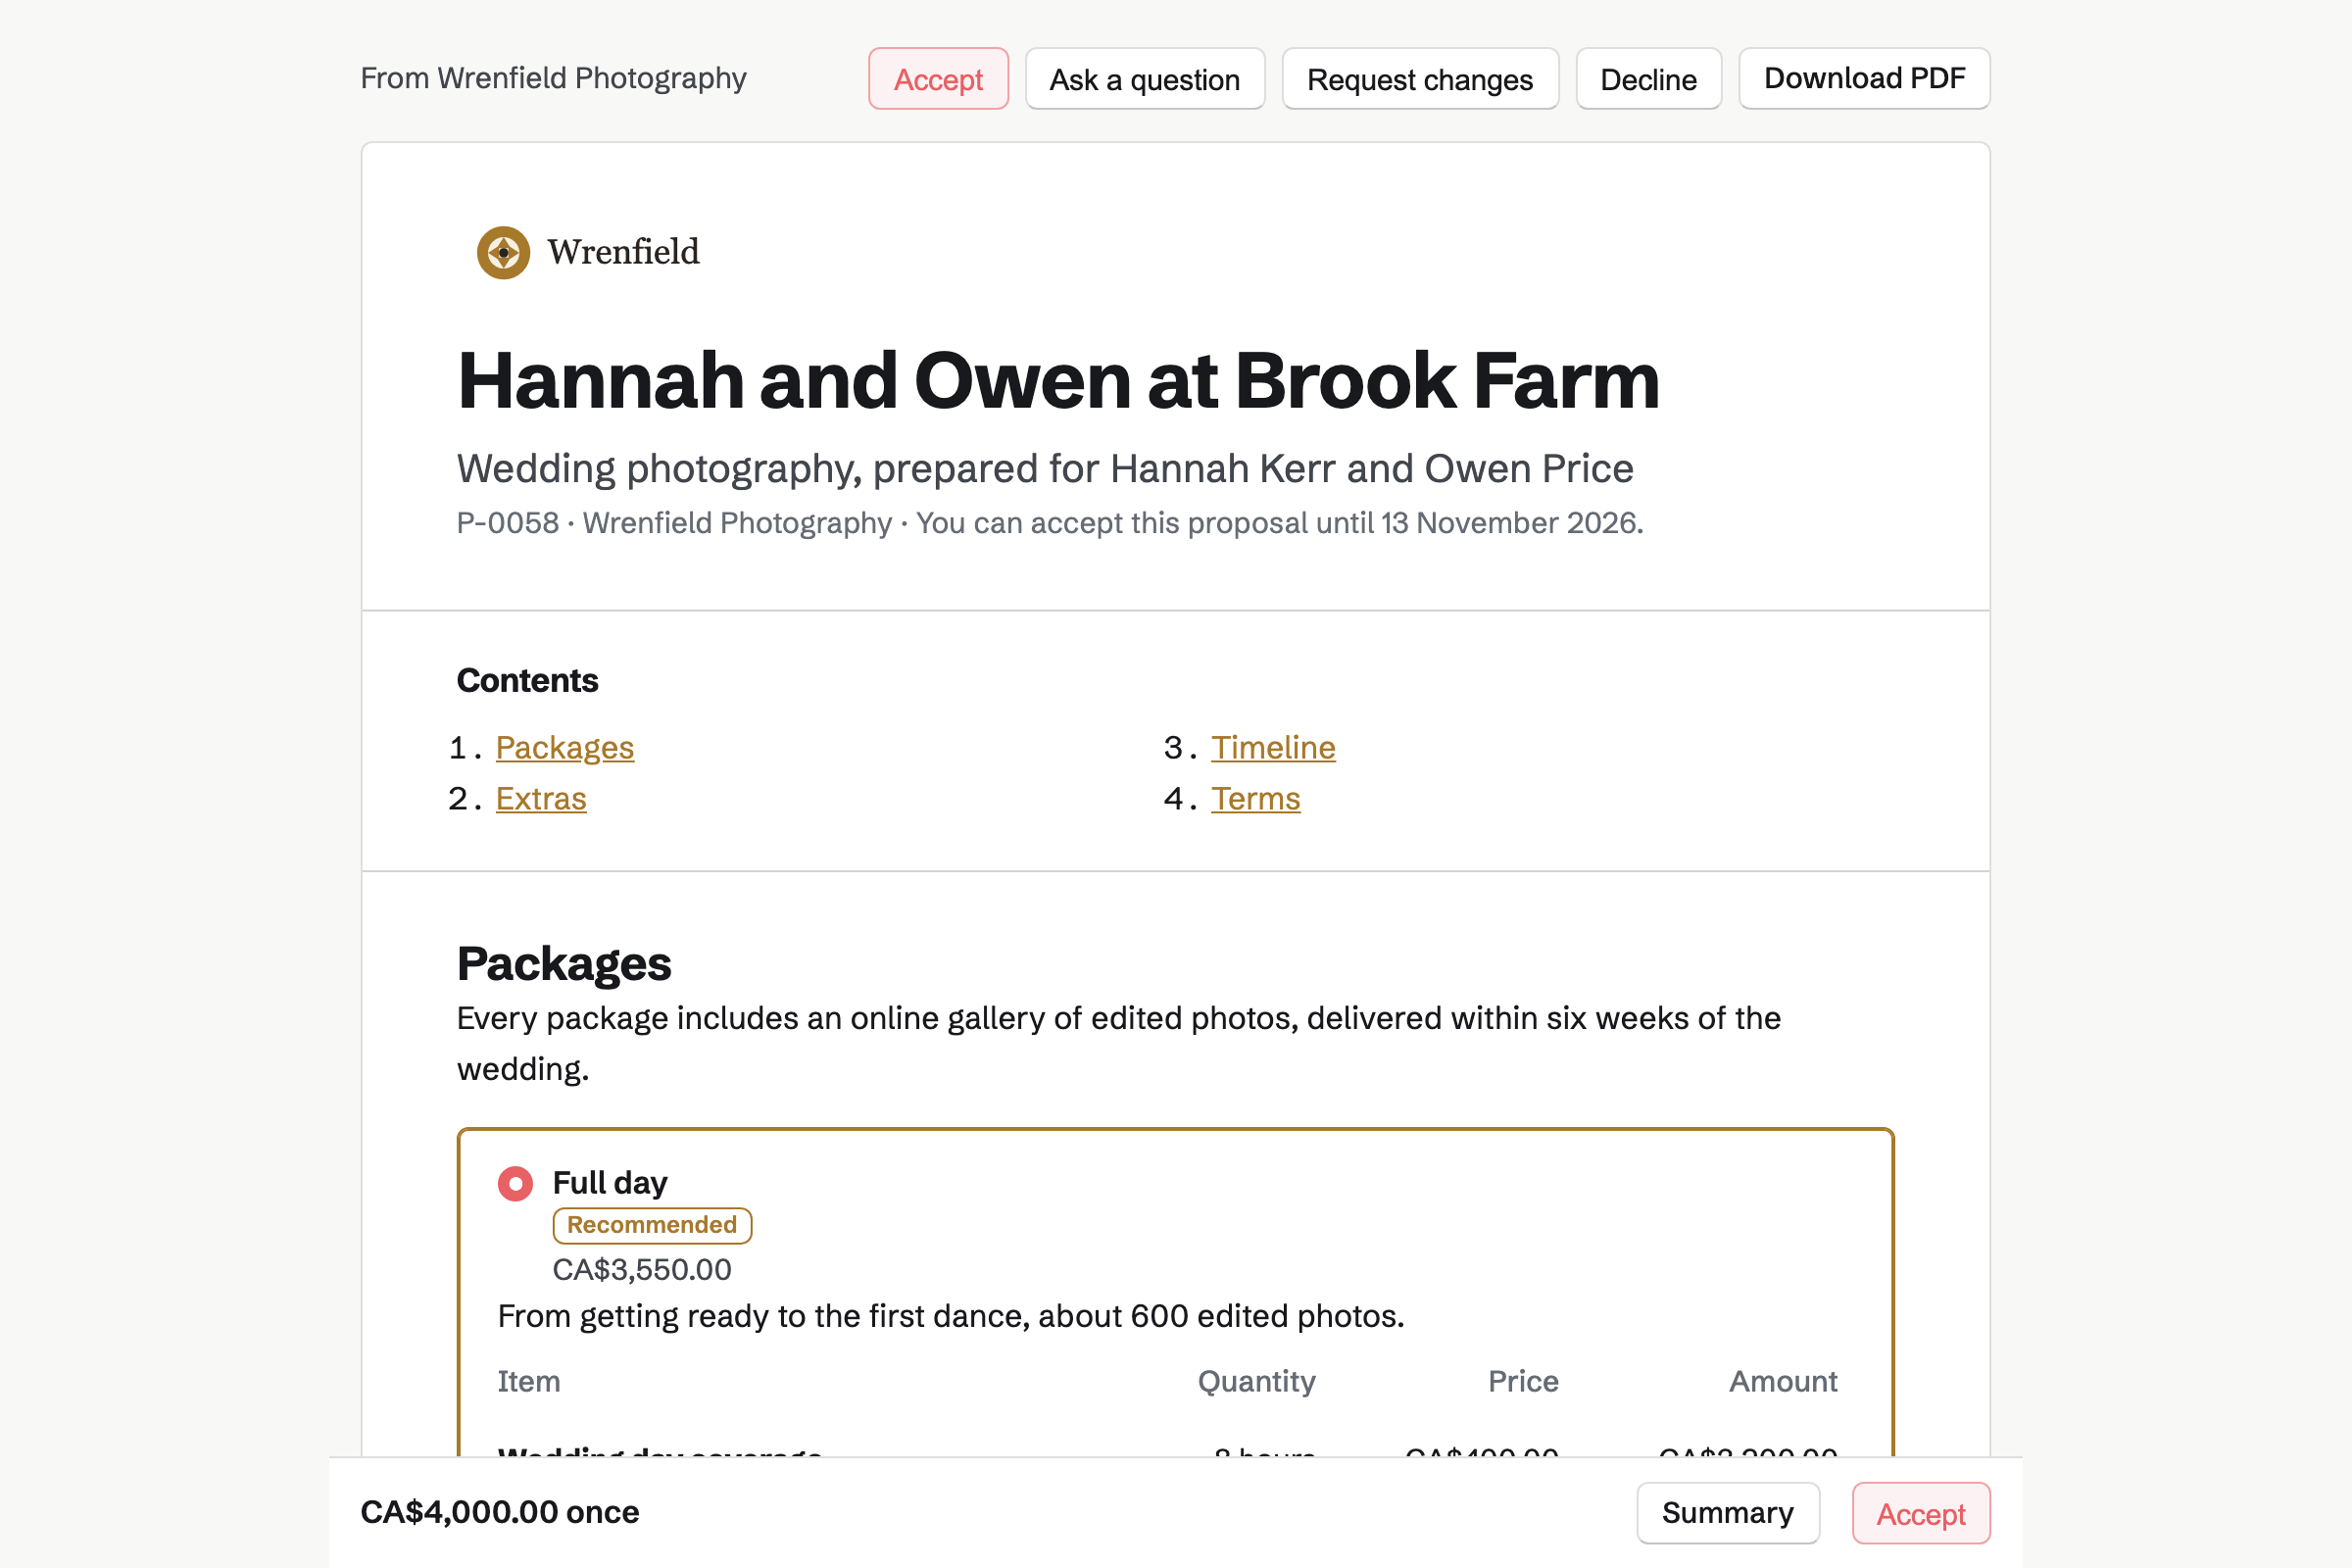Click the Full day package name

pyautogui.click(x=610, y=1183)
